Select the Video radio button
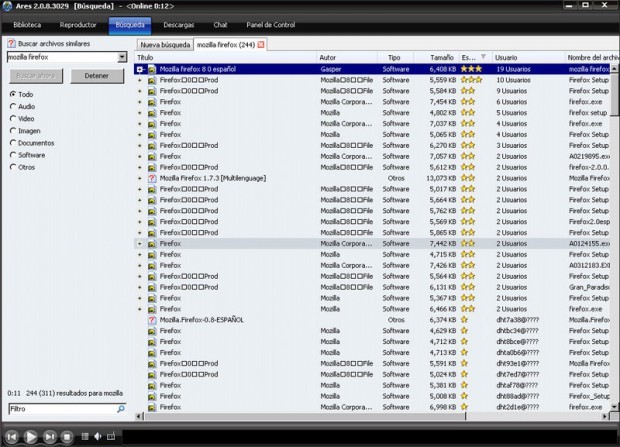620x447 pixels. [x=13, y=118]
